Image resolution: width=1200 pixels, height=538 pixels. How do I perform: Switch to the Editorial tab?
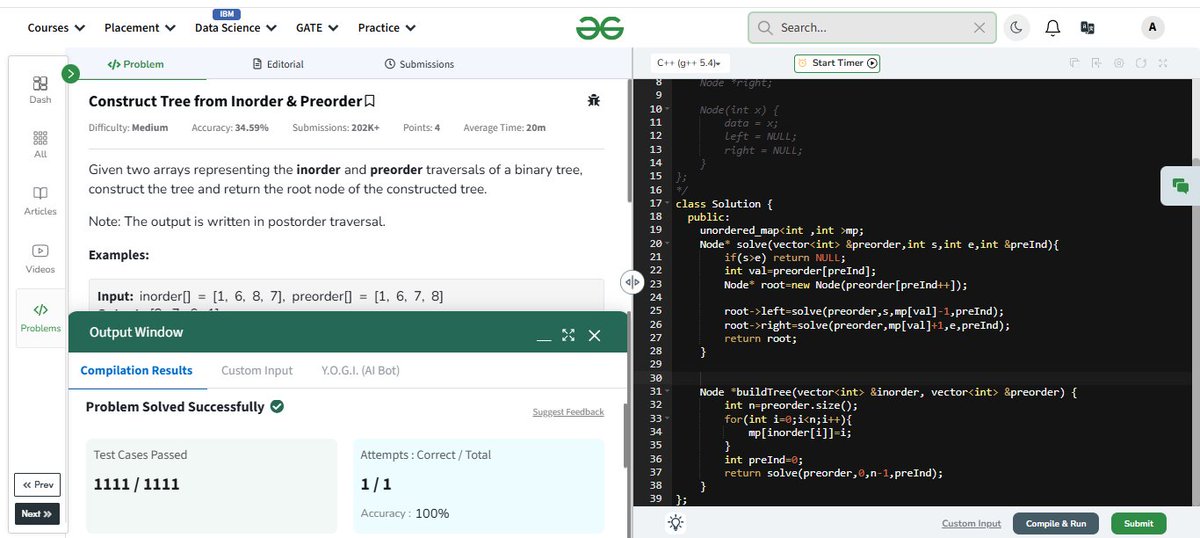point(278,64)
